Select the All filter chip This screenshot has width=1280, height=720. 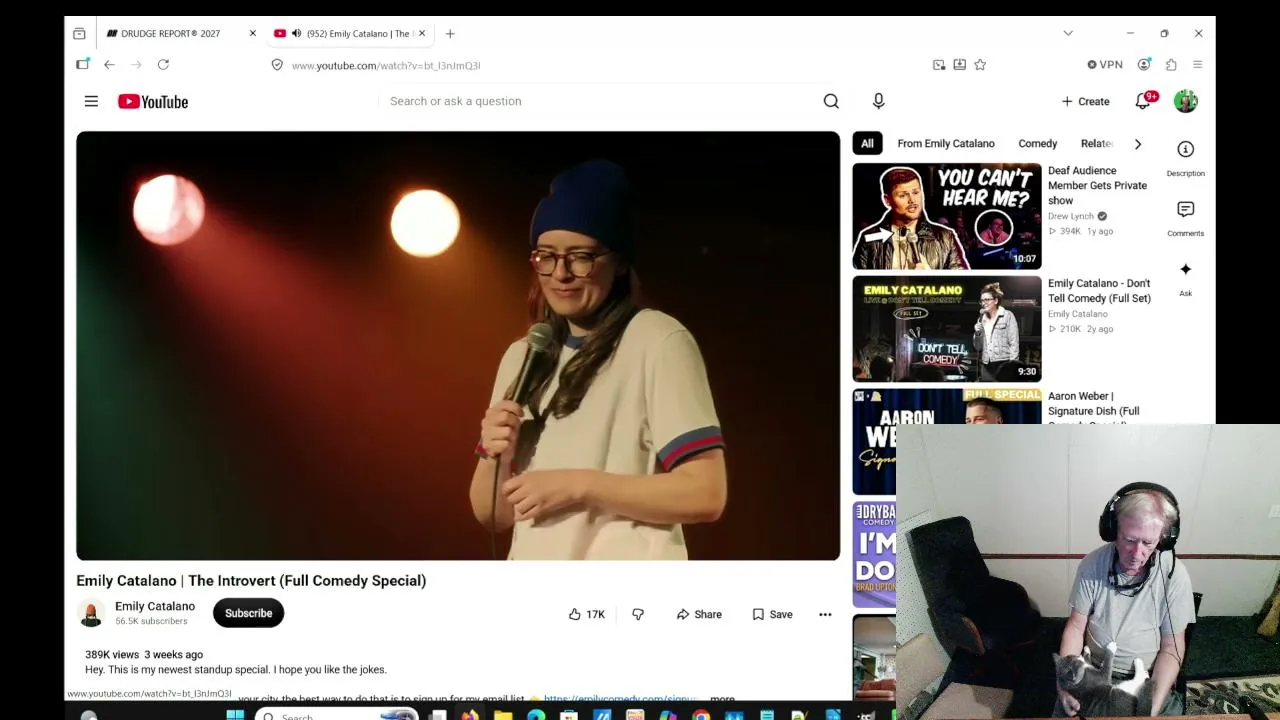click(x=867, y=144)
